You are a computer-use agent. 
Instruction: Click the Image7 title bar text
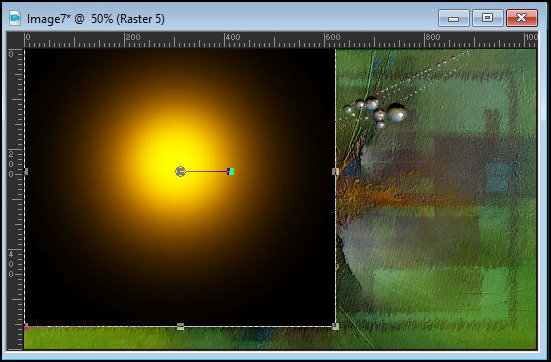(x=96, y=19)
